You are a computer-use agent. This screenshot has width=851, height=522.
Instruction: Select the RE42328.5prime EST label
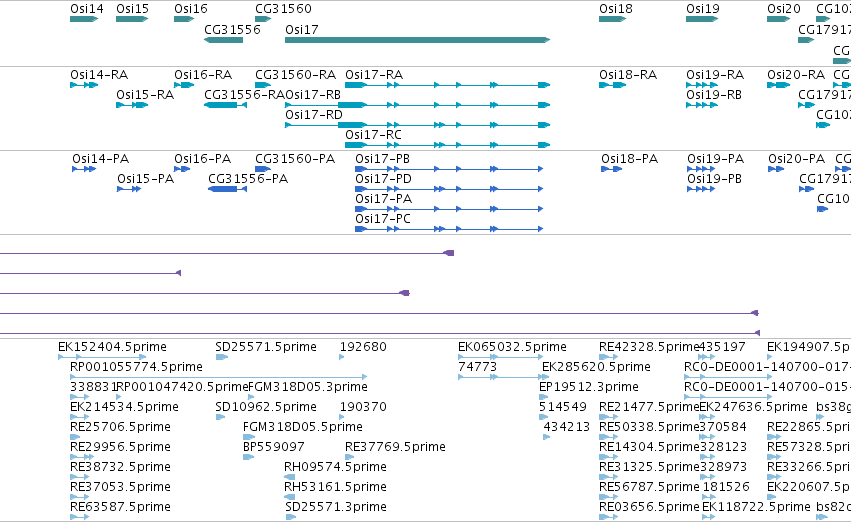pos(649,347)
